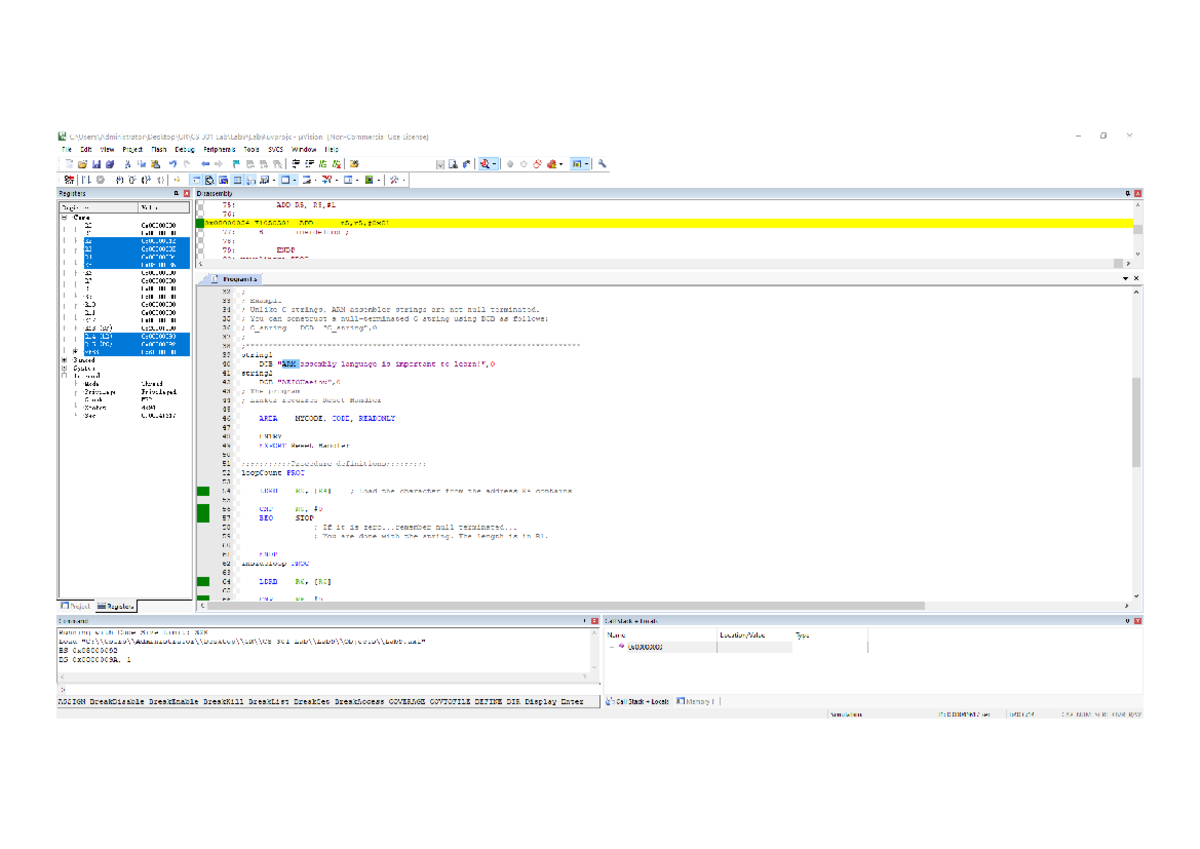Close the Registers panel with red X
The width and height of the screenshot is (1200, 849).
(186, 193)
